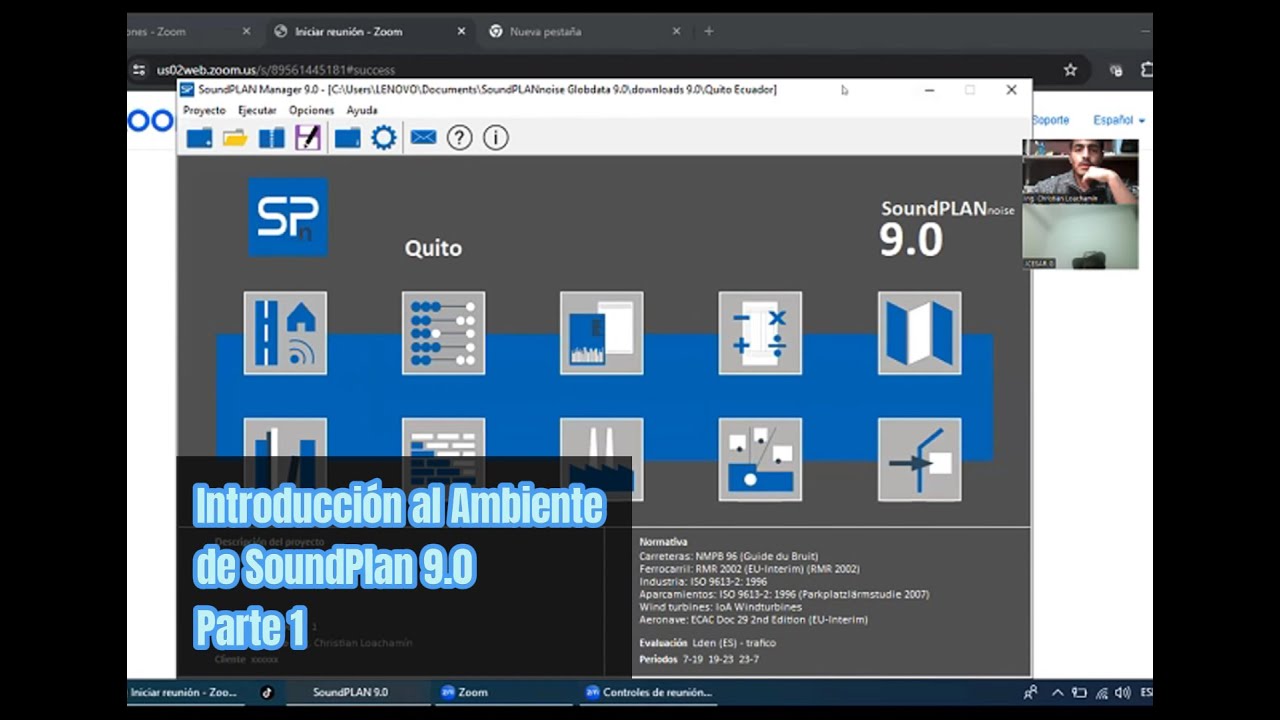
Task: Show hidden tray icons with the chevron
Action: point(1059,692)
